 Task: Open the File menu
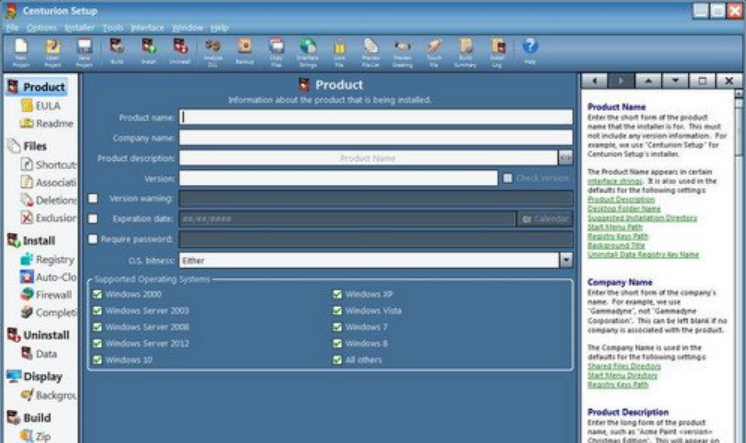click(x=12, y=28)
